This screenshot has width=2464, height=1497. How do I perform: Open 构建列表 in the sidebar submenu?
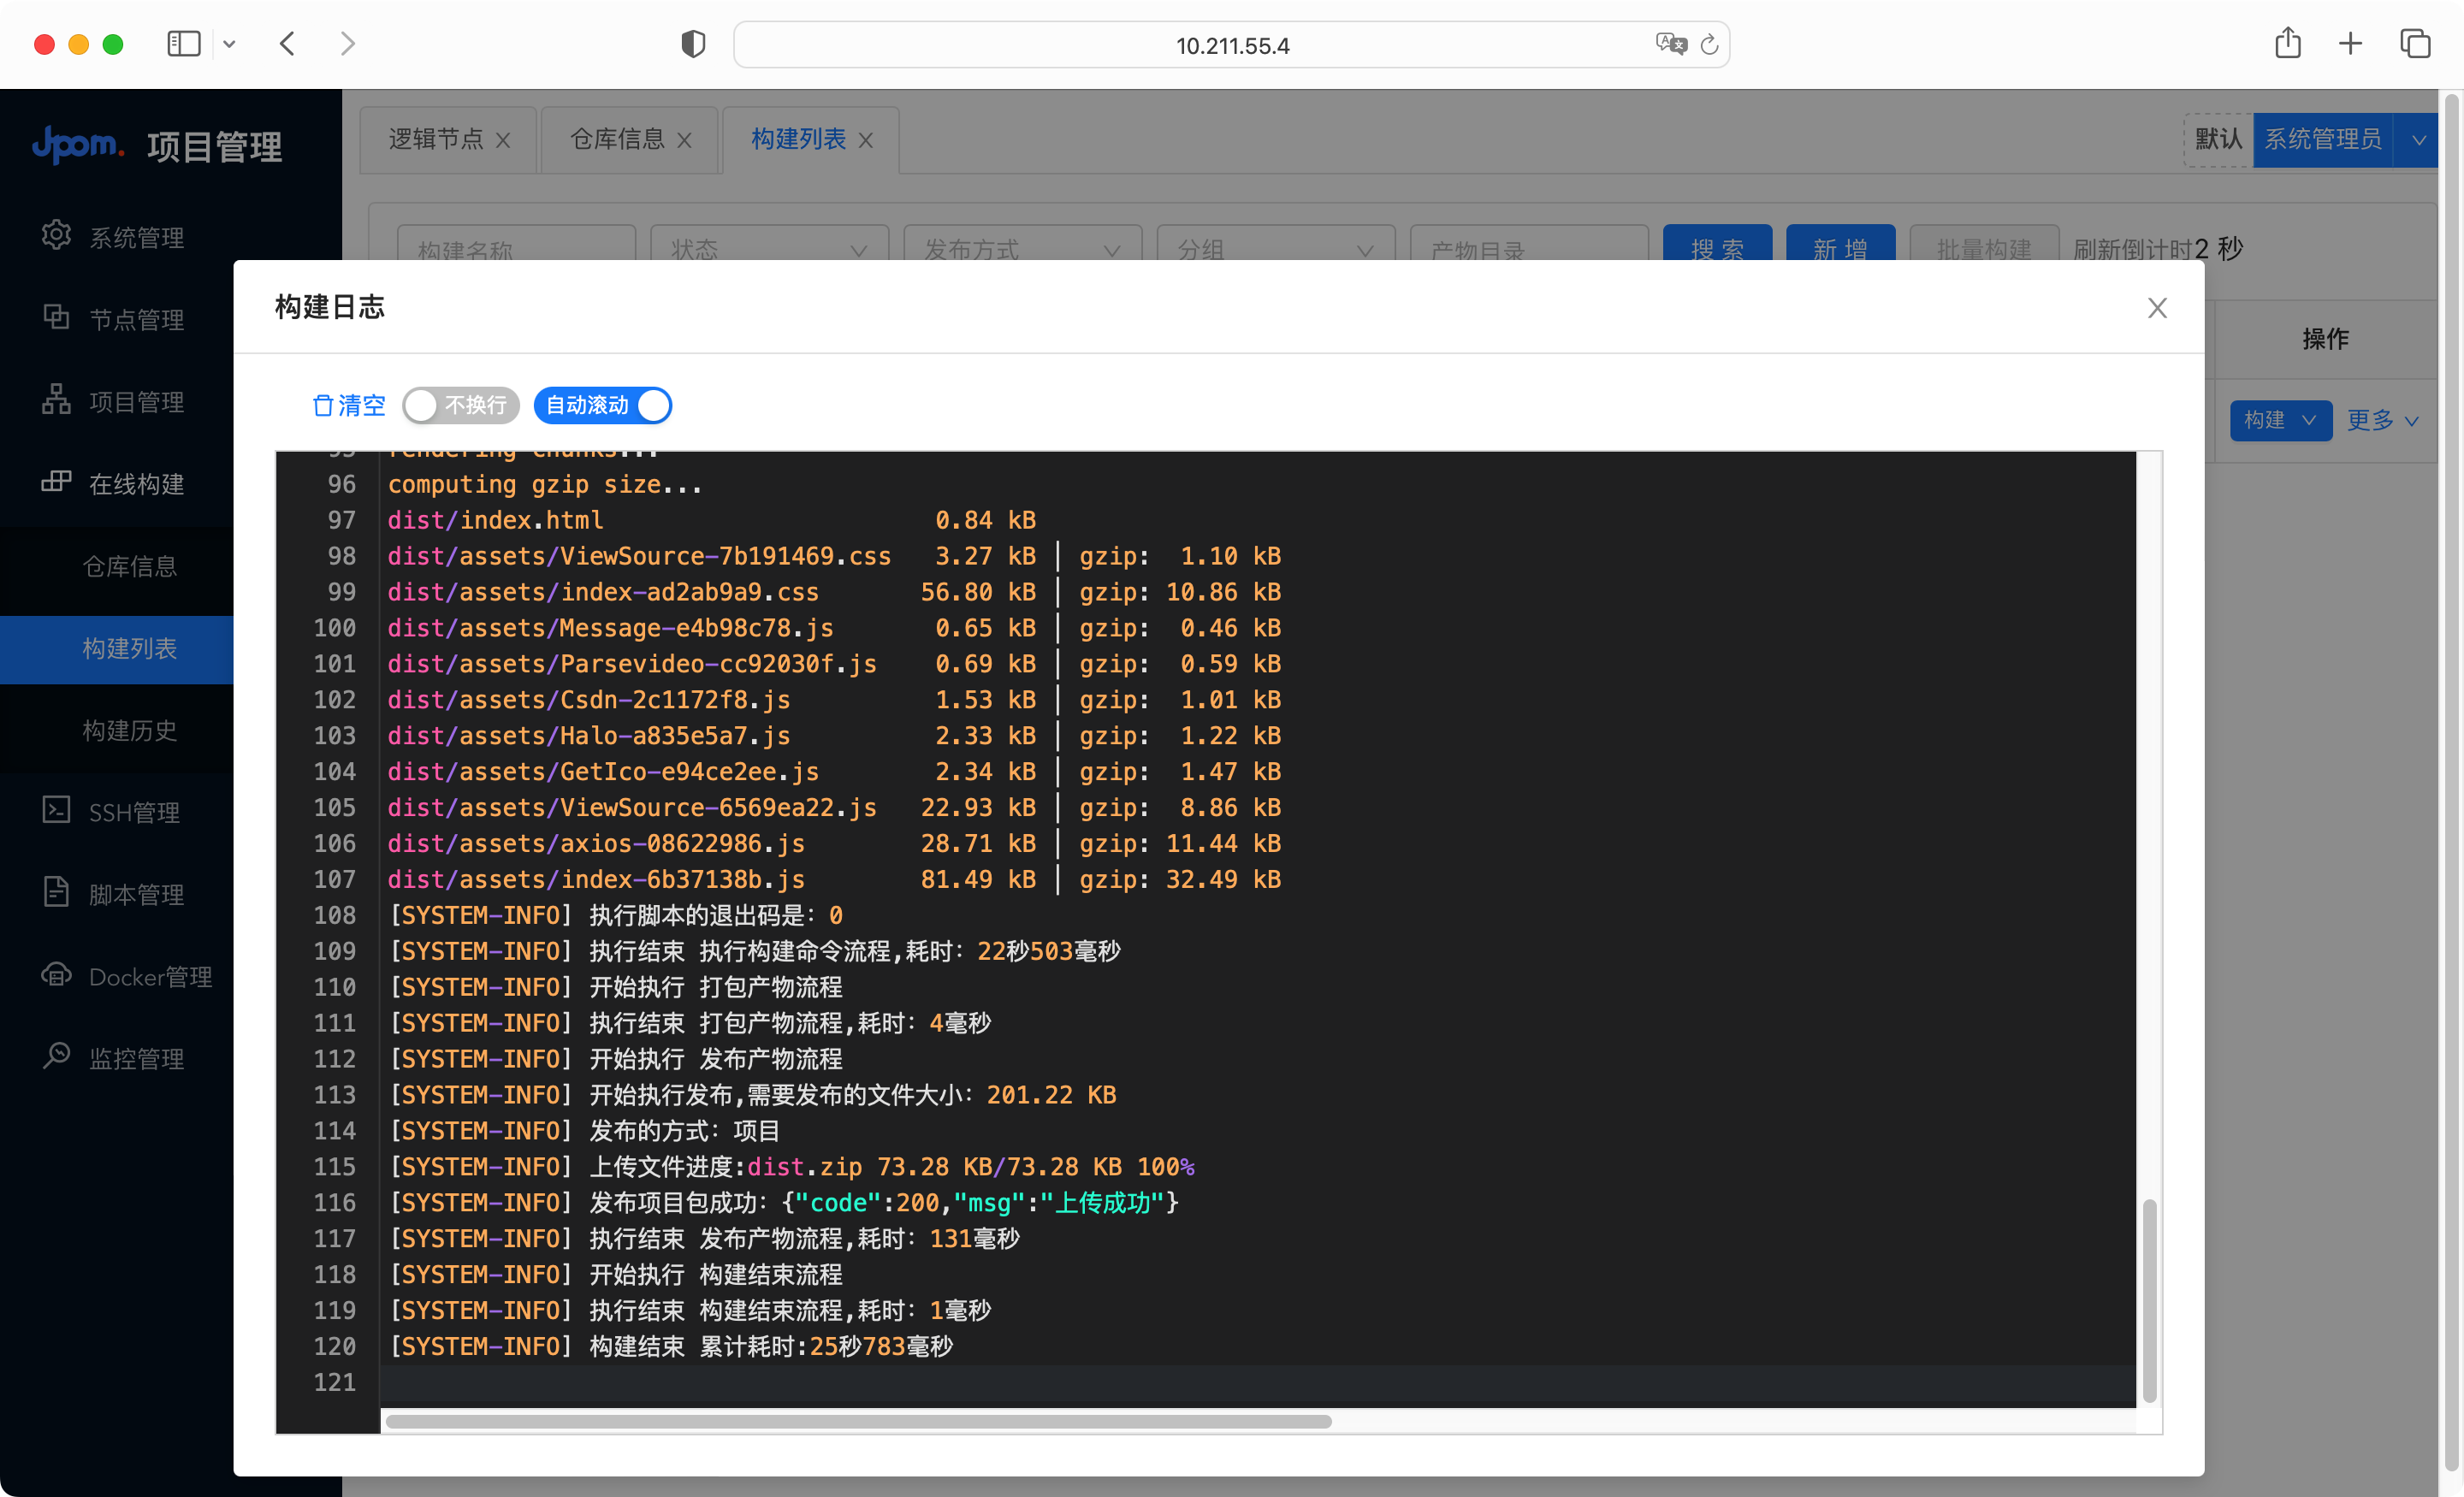point(130,649)
